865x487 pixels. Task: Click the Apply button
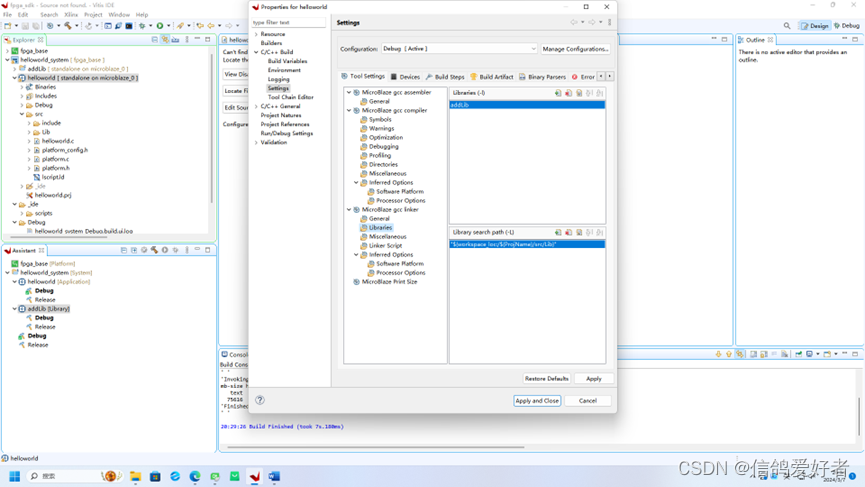pyautogui.click(x=594, y=379)
